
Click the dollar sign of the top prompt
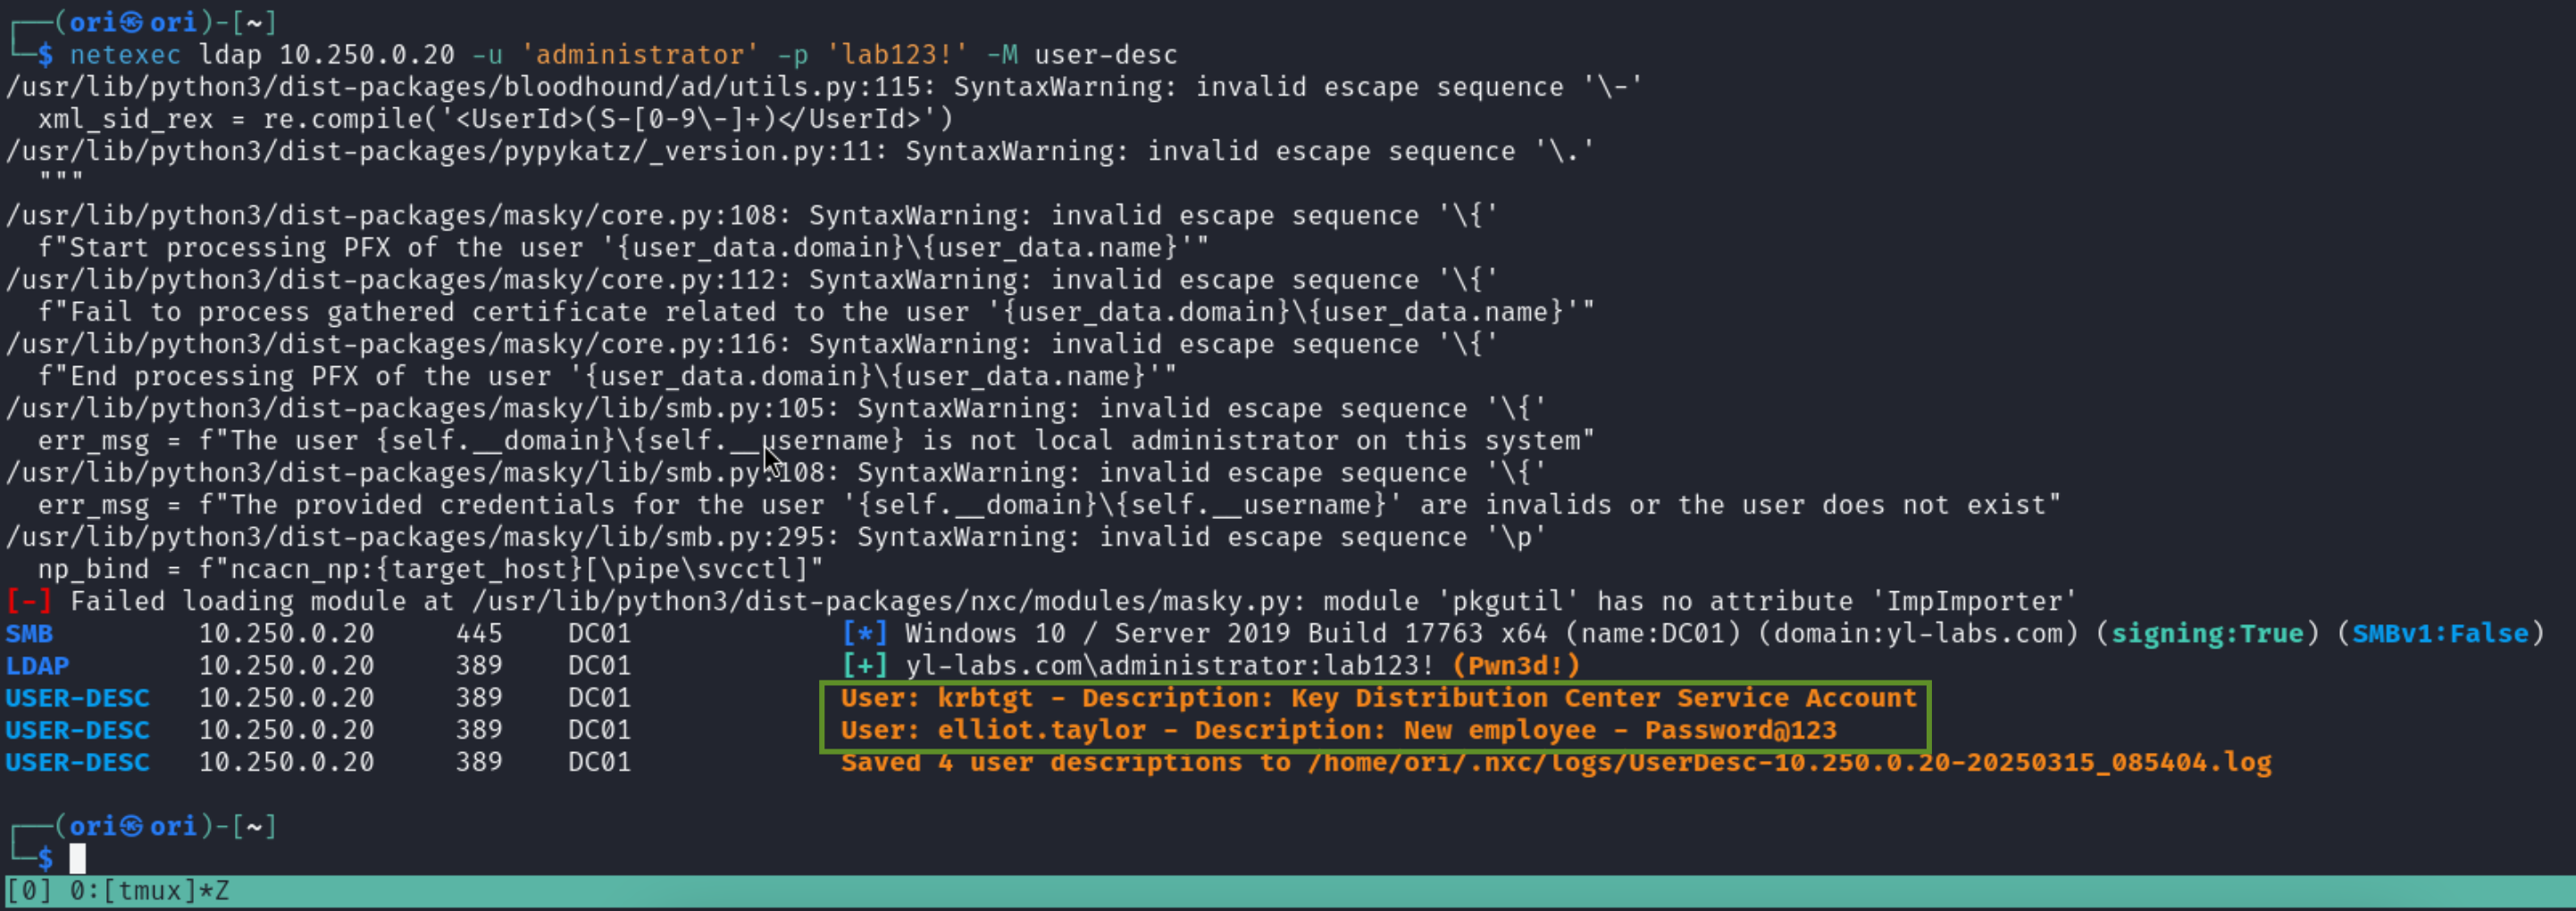pos(46,54)
